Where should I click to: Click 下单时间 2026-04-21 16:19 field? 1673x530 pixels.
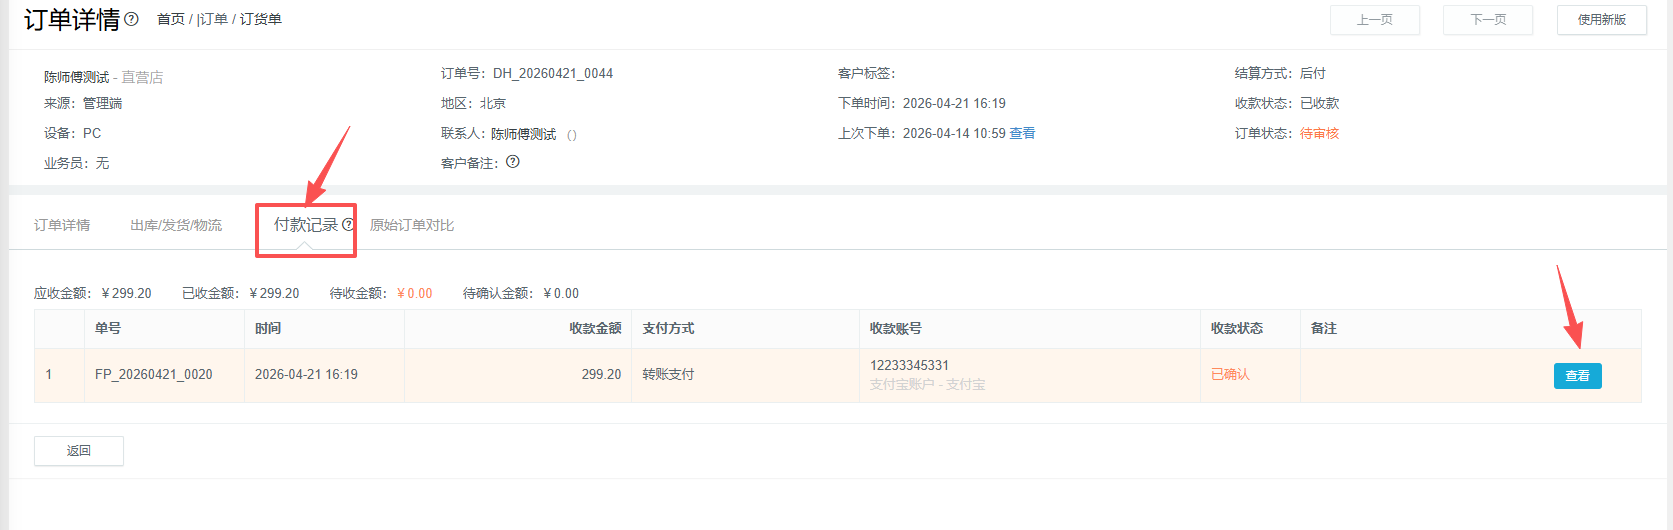pyautogui.click(x=922, y=103)
